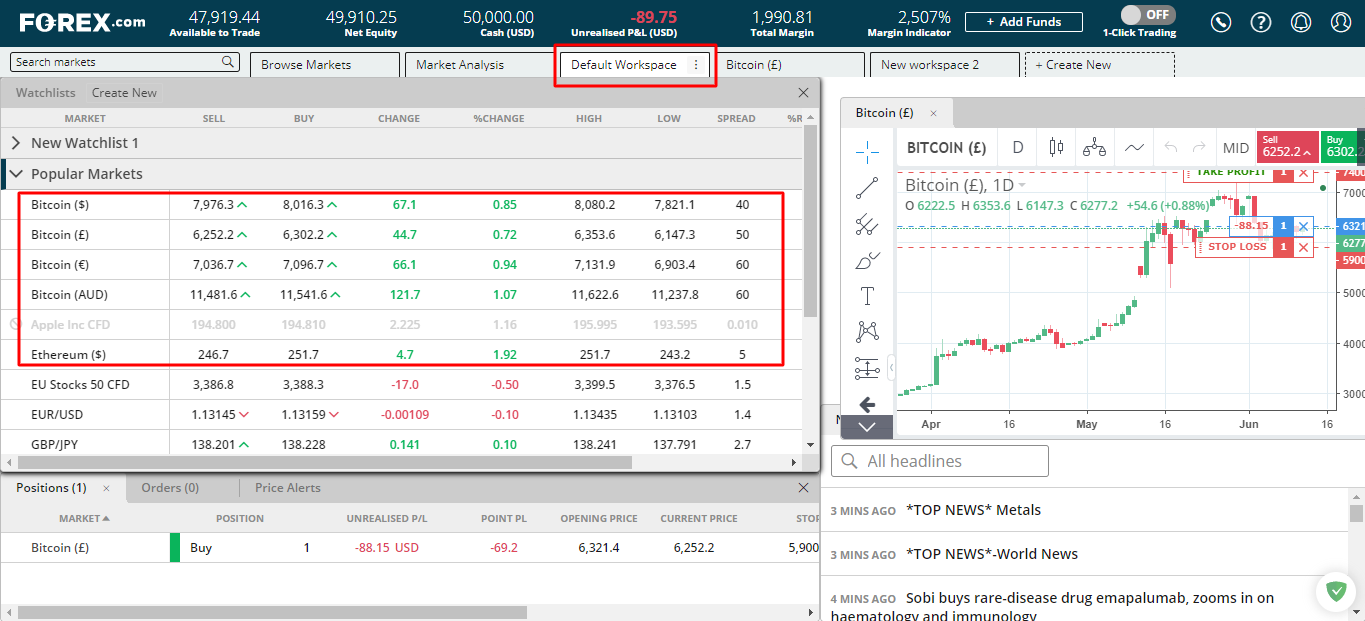1365x621 pixels.
Task: Select the brush drawing tool
Action: tap(867, 261)
